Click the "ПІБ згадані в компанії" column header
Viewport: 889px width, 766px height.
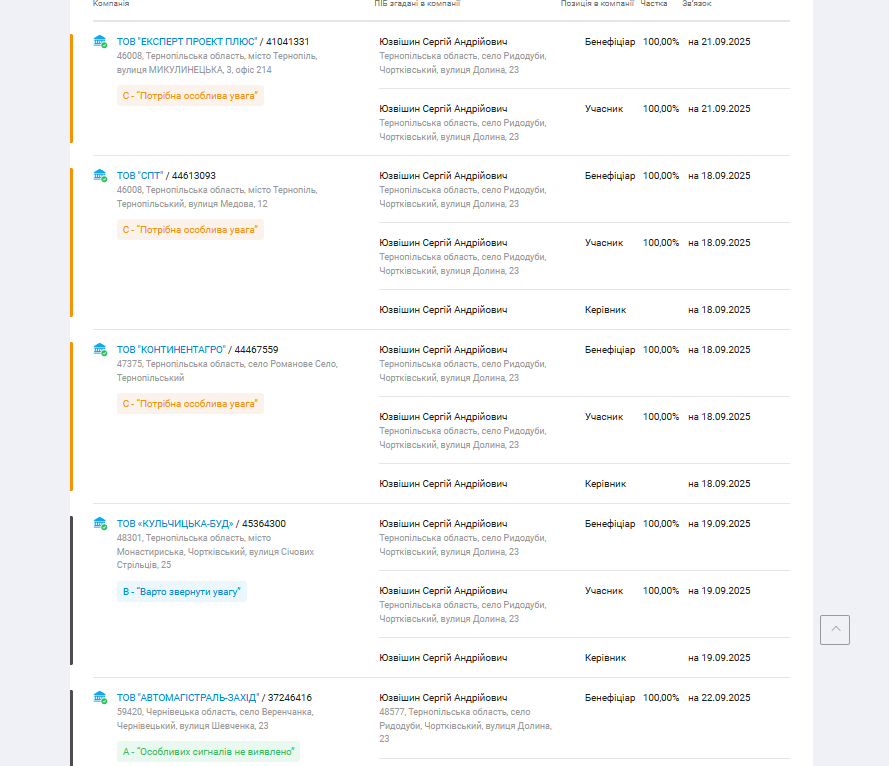click(x=417, y=4)
